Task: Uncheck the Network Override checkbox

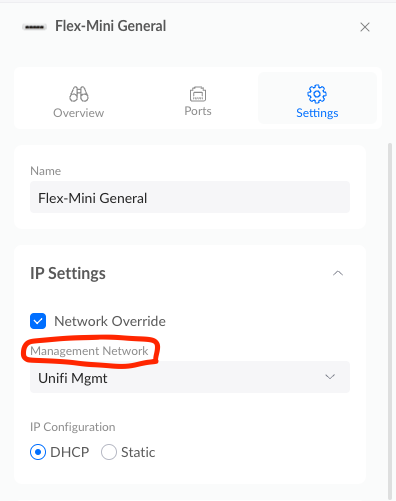Action: click(x=38, y=321)
